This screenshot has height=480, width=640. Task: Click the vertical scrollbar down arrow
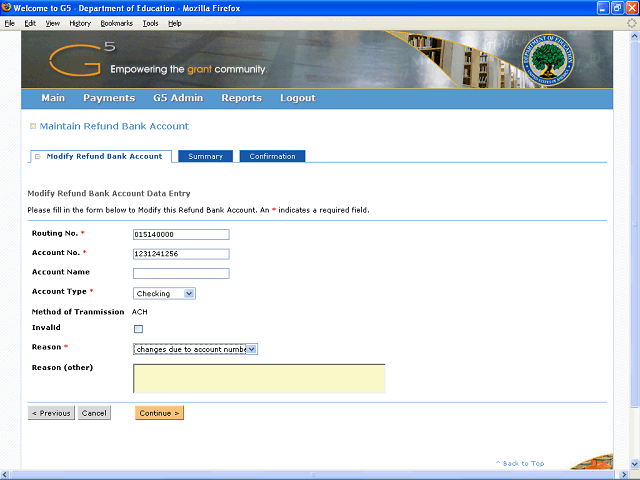pyautogui.click(x=635, y=464)
